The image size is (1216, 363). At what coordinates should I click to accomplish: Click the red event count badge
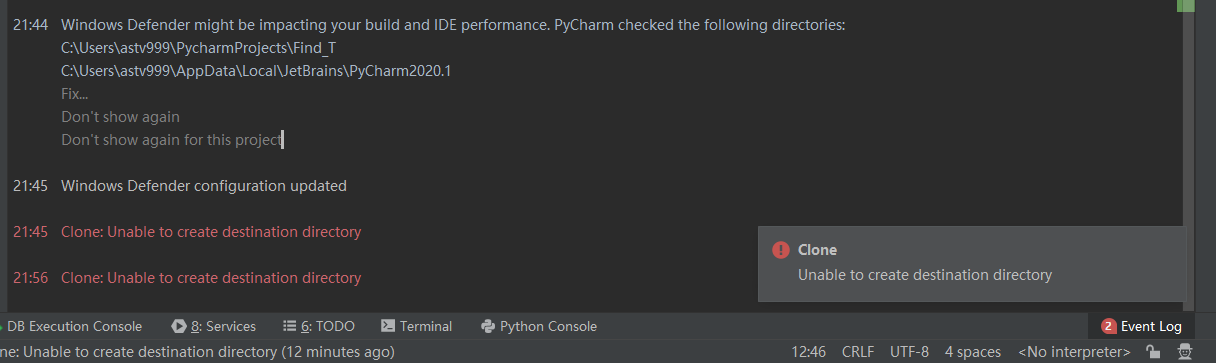[x=1108, y=326]
